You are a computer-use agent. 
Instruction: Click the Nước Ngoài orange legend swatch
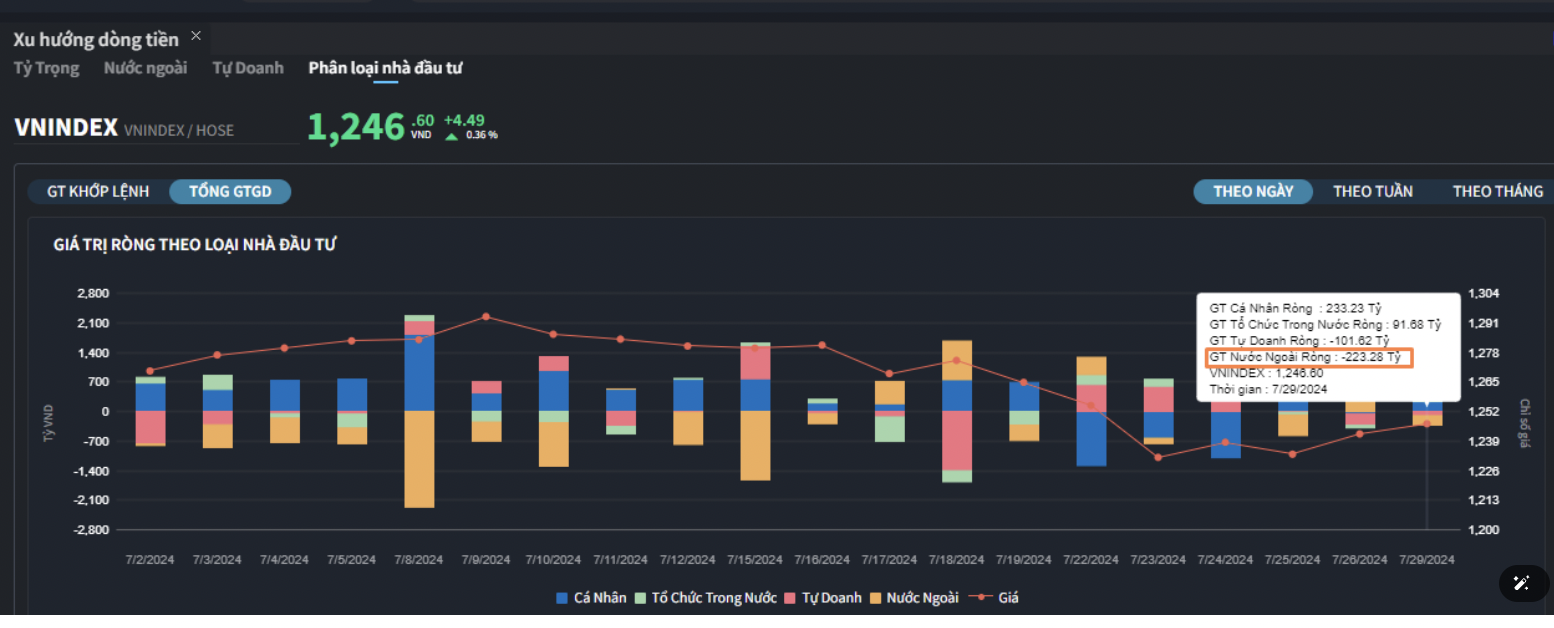[x=875, y=598]
